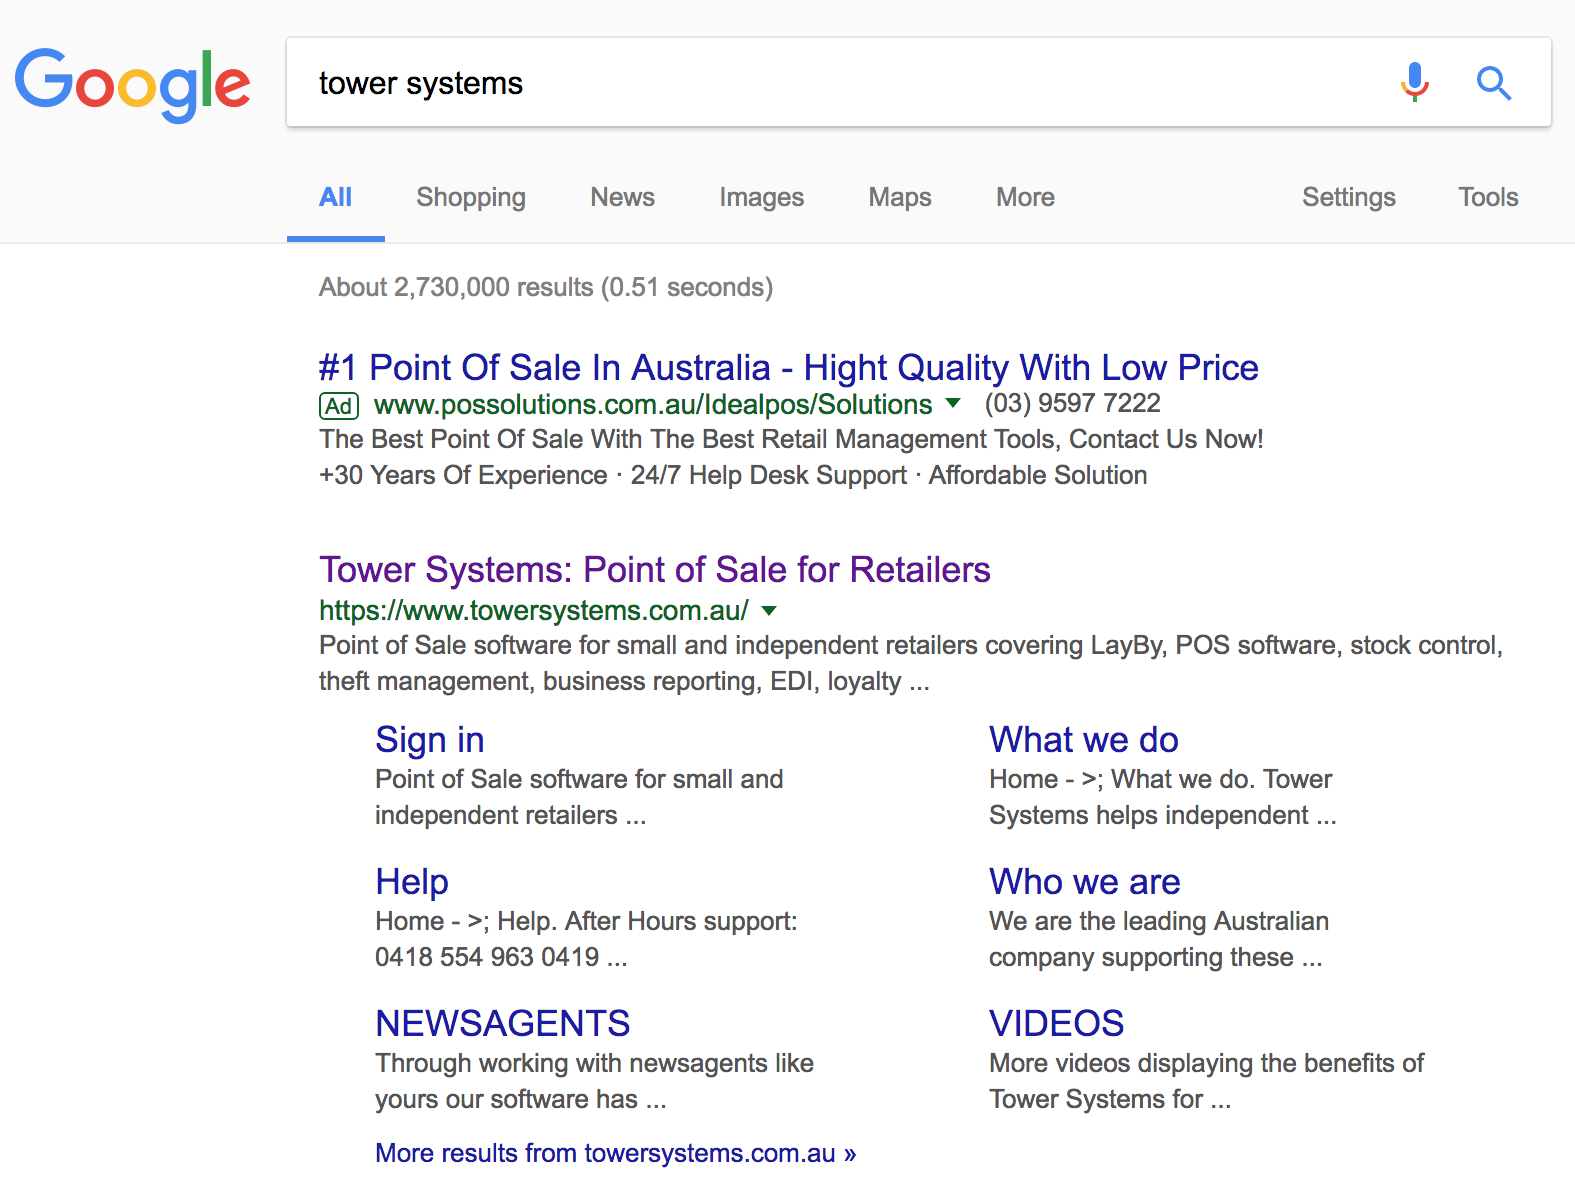The image size is (1575, 1198).
Task: Open the NEWSAGENTS sitelink
Action: (502, 1024)
